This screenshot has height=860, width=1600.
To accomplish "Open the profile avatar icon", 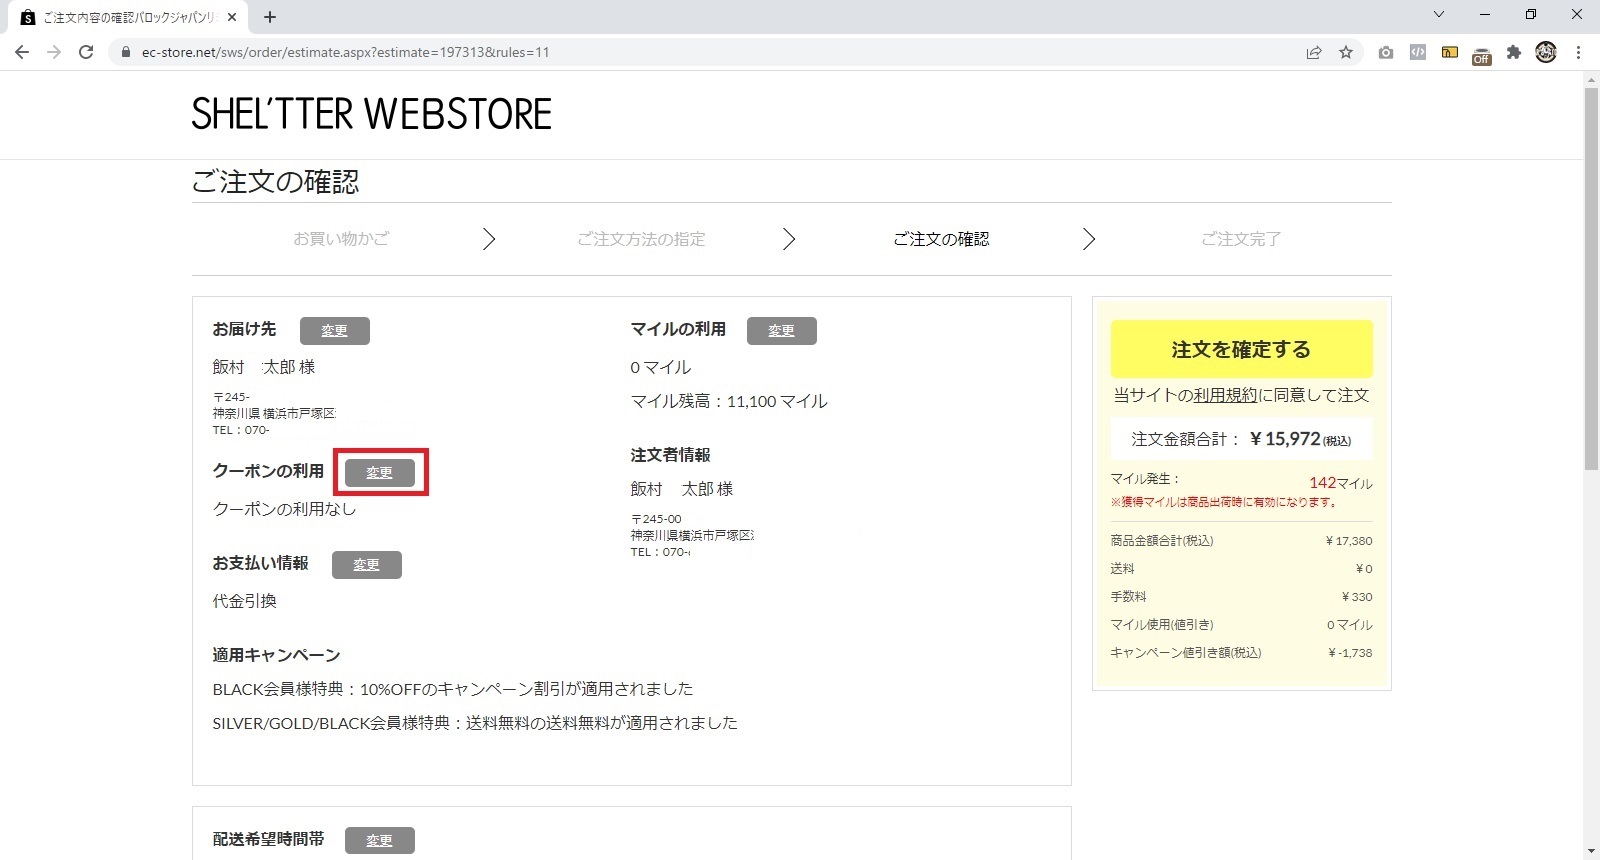I will tap(1546, 52).
